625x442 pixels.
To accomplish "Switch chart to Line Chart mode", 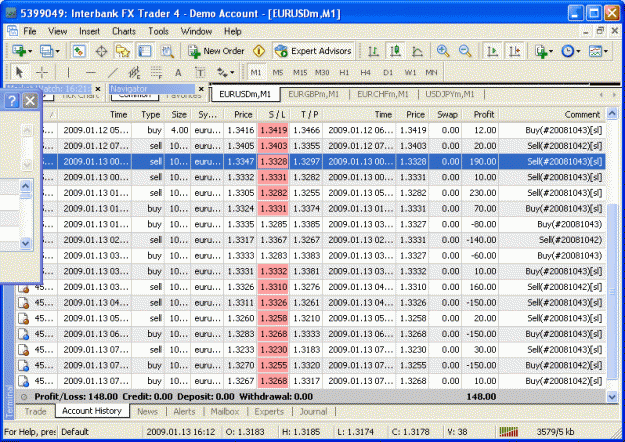I will (x=417, y=51).
